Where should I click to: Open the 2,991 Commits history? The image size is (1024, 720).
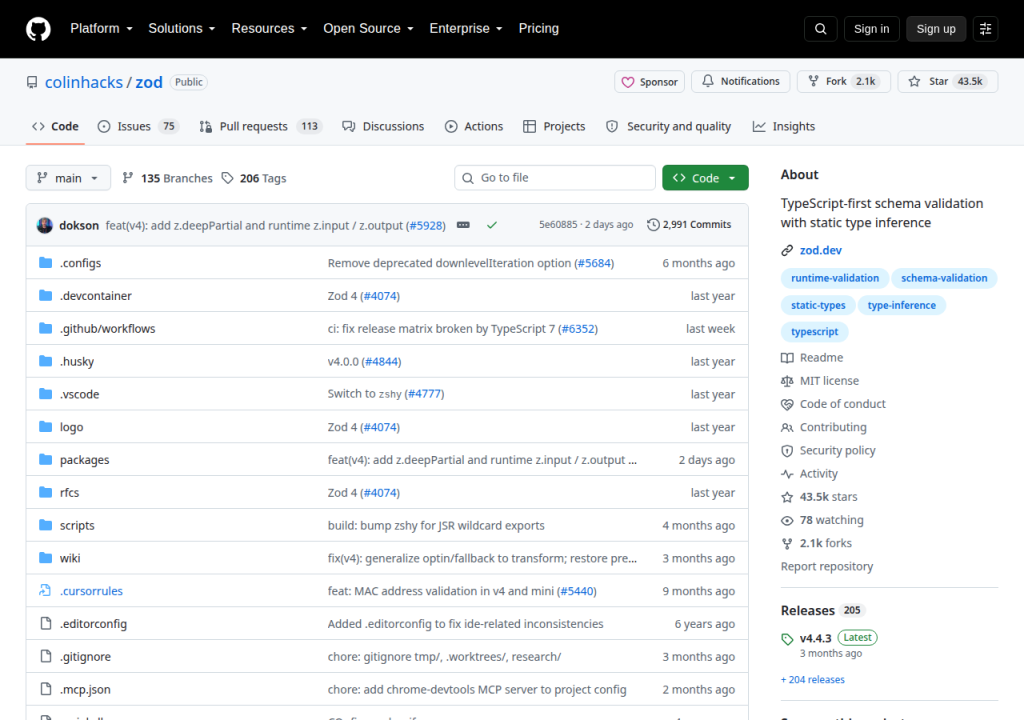click(x=689, y=224)
